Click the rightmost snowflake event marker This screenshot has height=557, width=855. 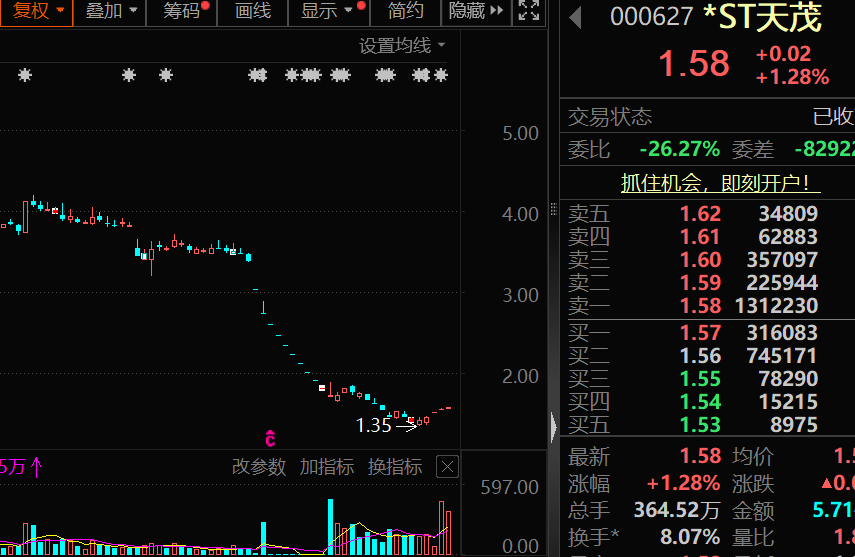pos(441,75)
